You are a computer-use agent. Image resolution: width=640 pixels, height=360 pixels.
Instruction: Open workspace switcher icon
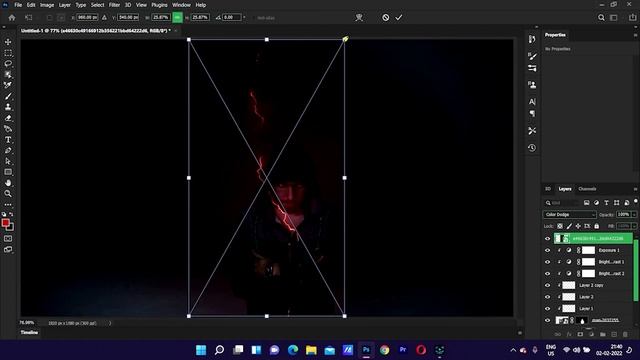click(613, 18)
